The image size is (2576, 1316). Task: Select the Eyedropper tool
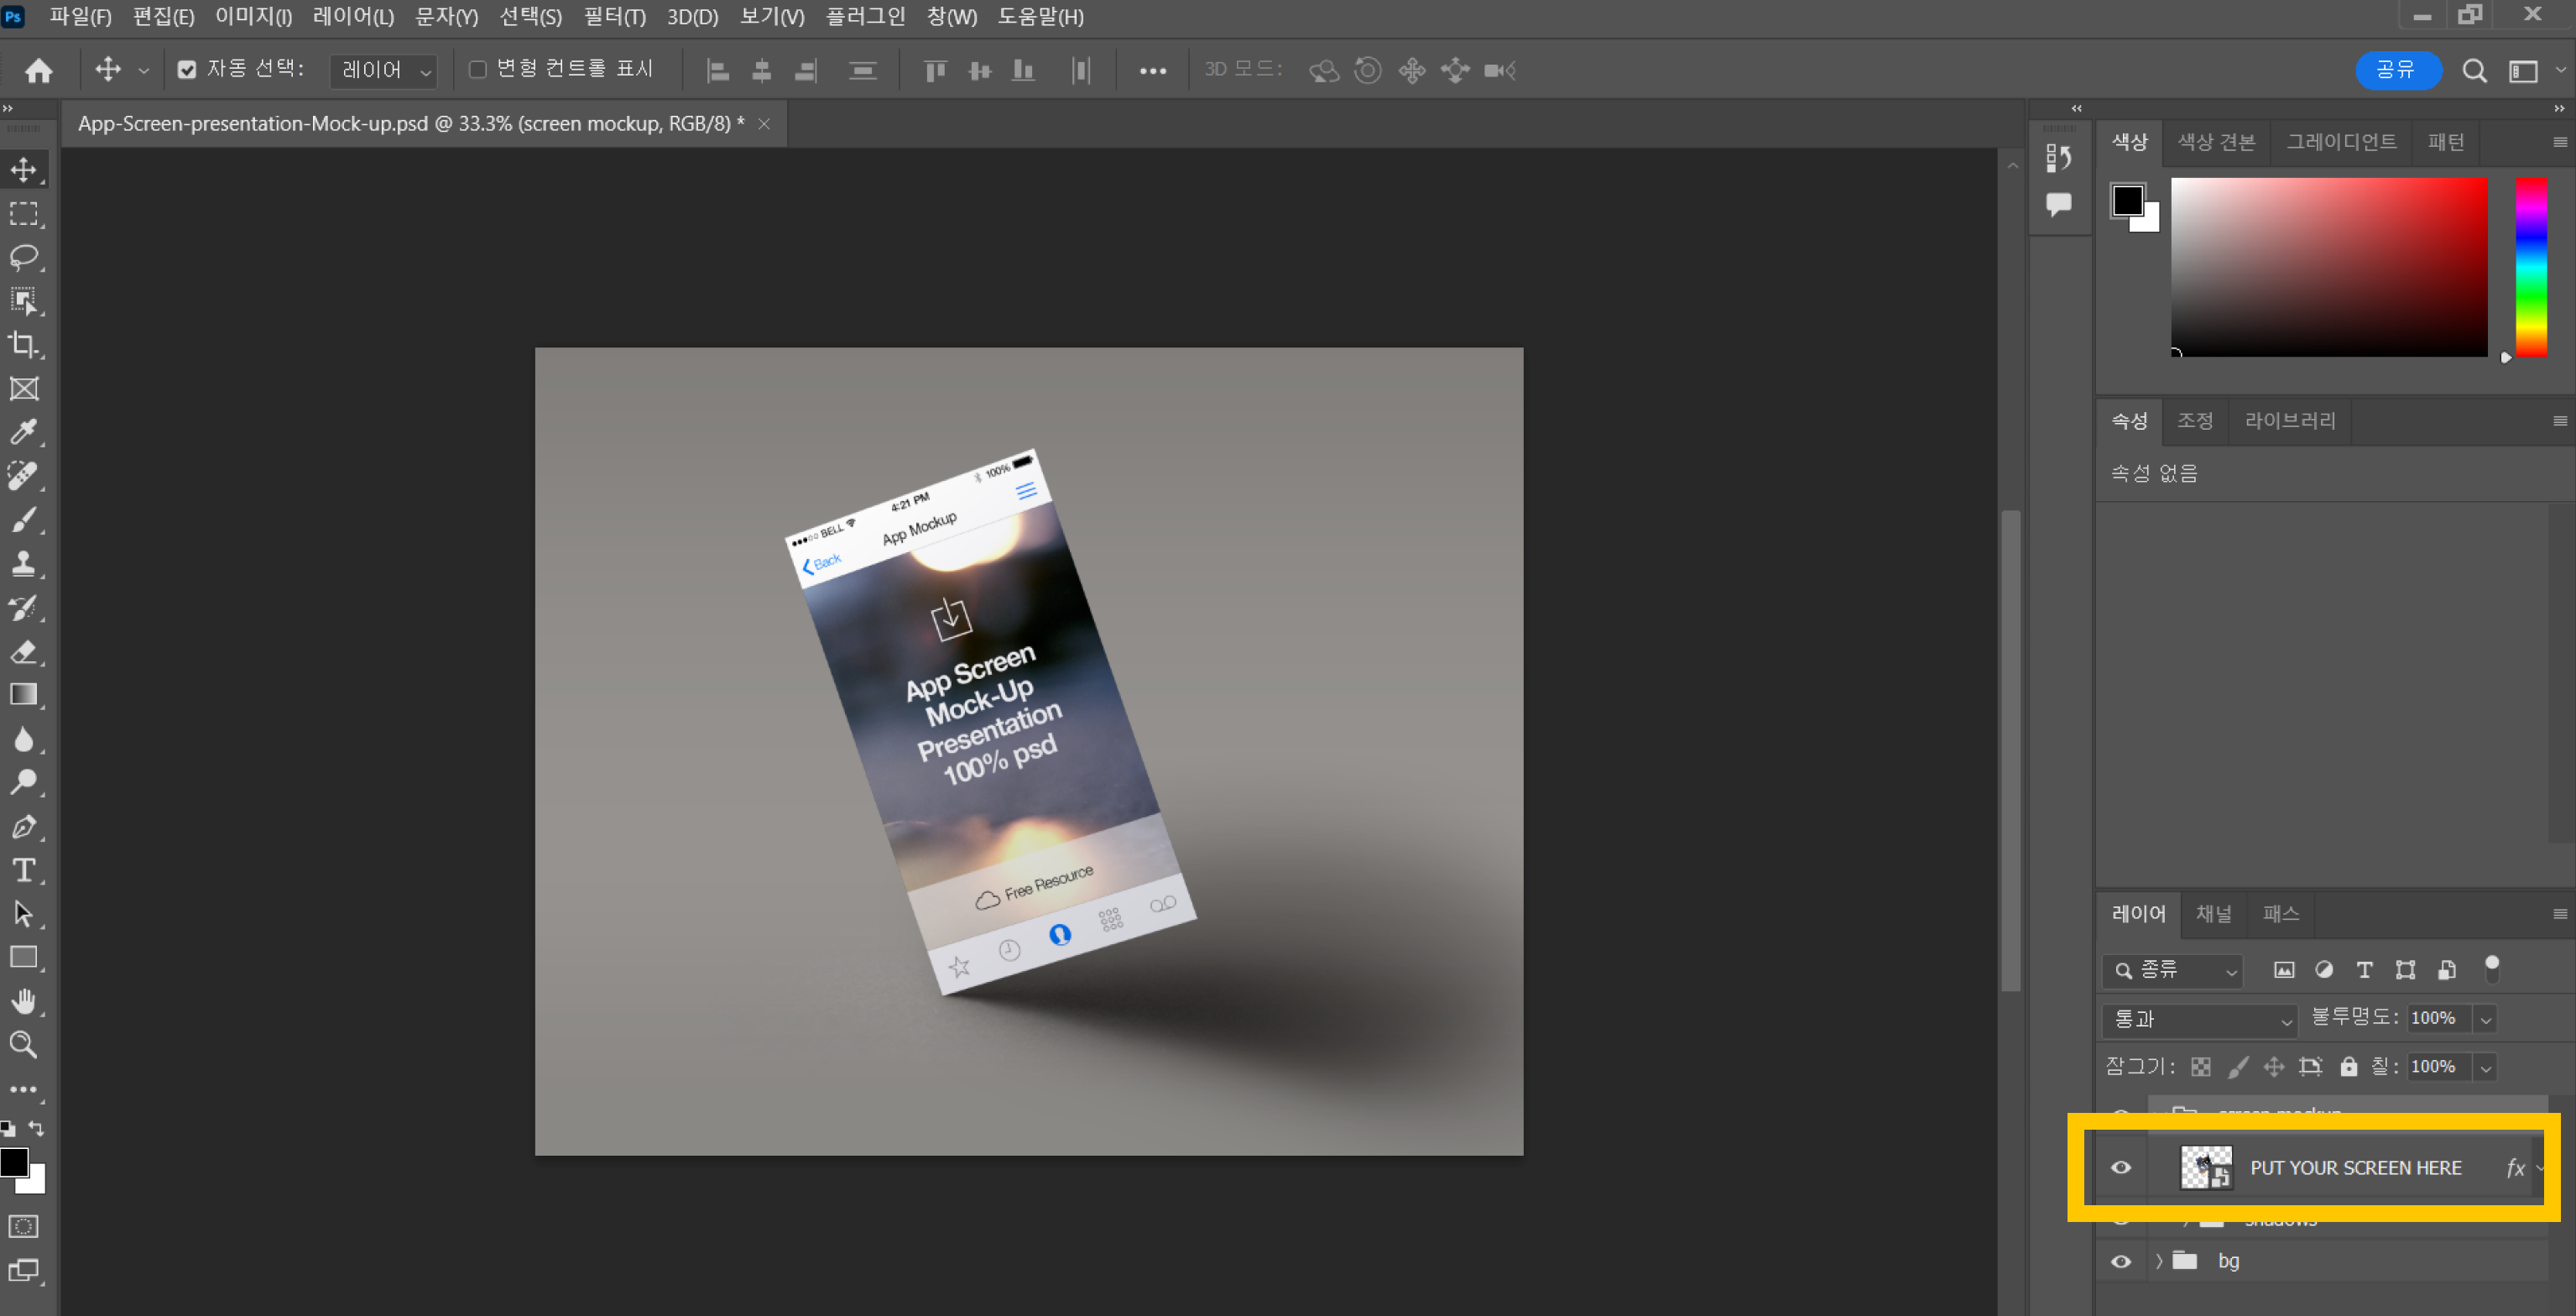23,433
